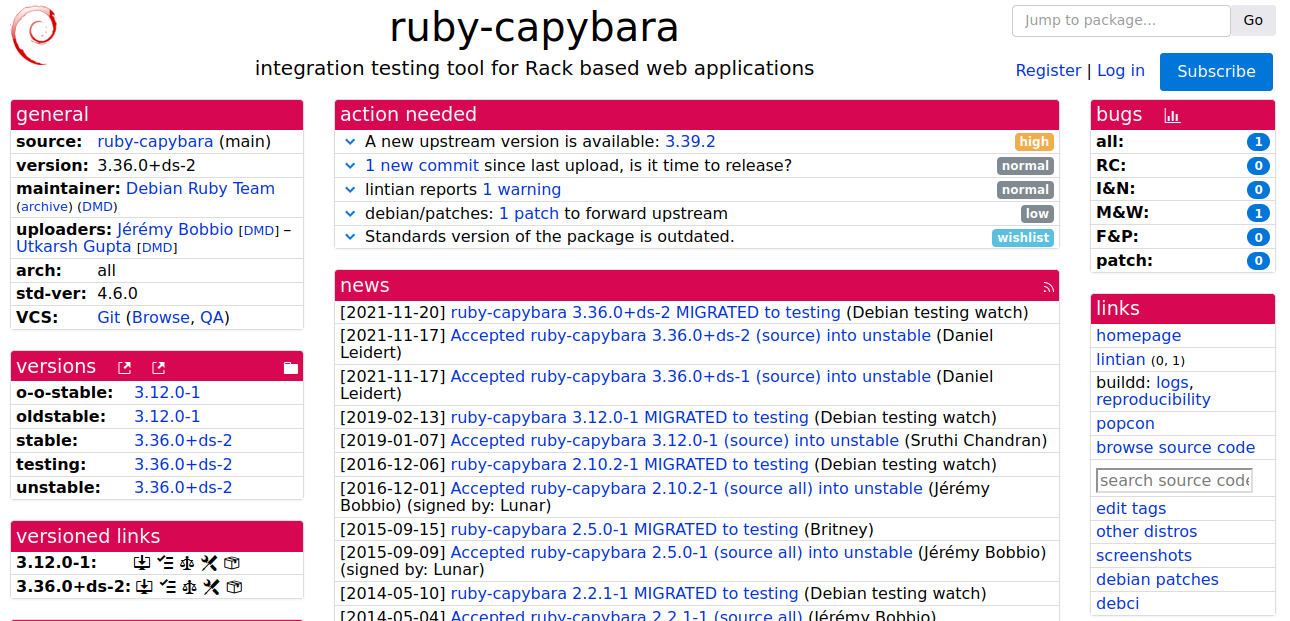Open the Log in link
Viewport: 1290px width, 621px height.
(x=1121, y=71)
